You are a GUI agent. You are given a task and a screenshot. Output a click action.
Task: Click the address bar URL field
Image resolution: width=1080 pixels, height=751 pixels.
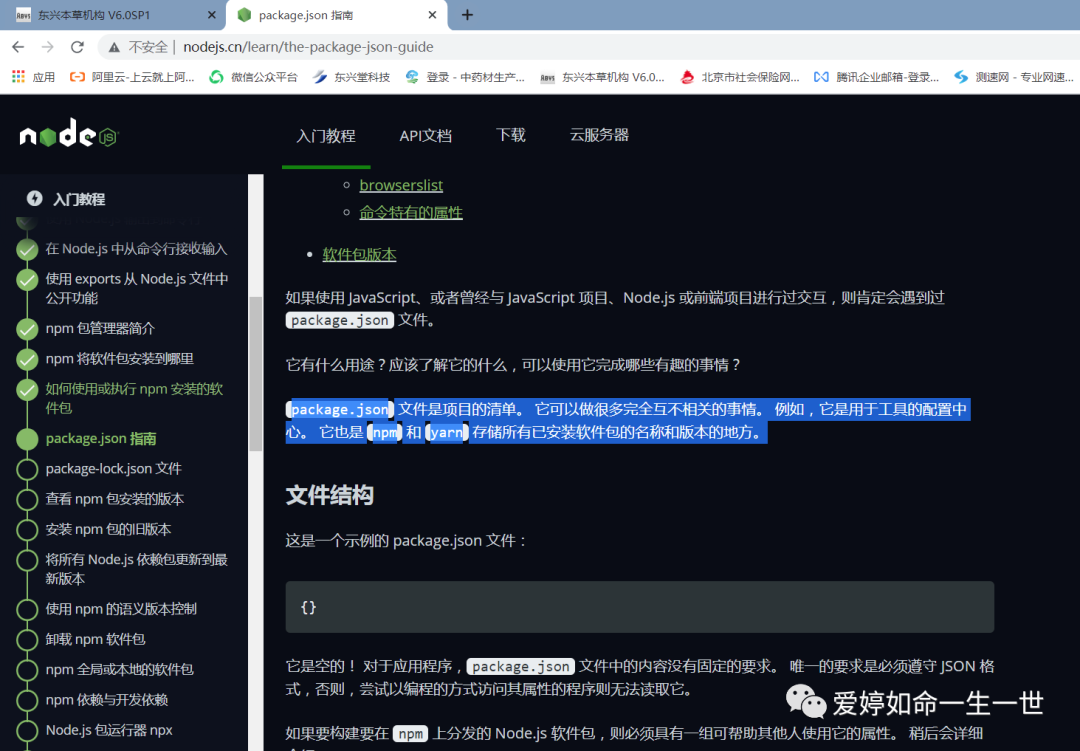click(309, 47)
